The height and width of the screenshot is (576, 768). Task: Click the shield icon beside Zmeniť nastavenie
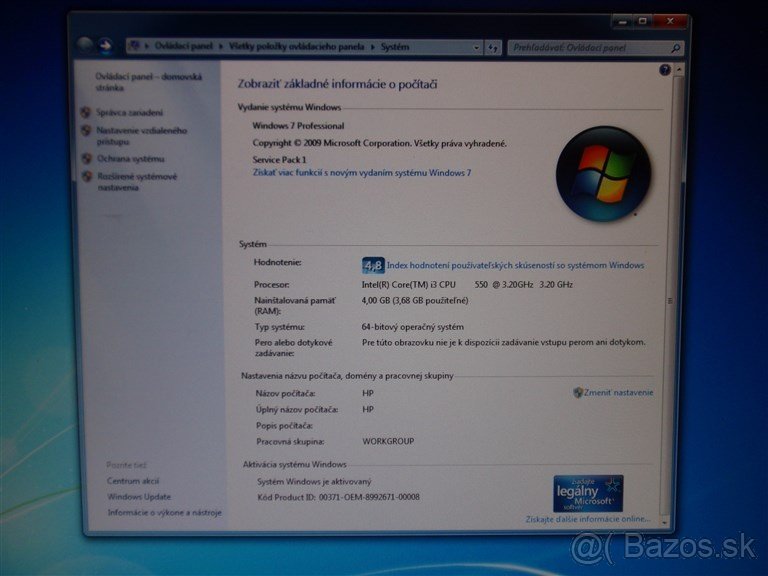pyautogui.click(x=578, y=392)
